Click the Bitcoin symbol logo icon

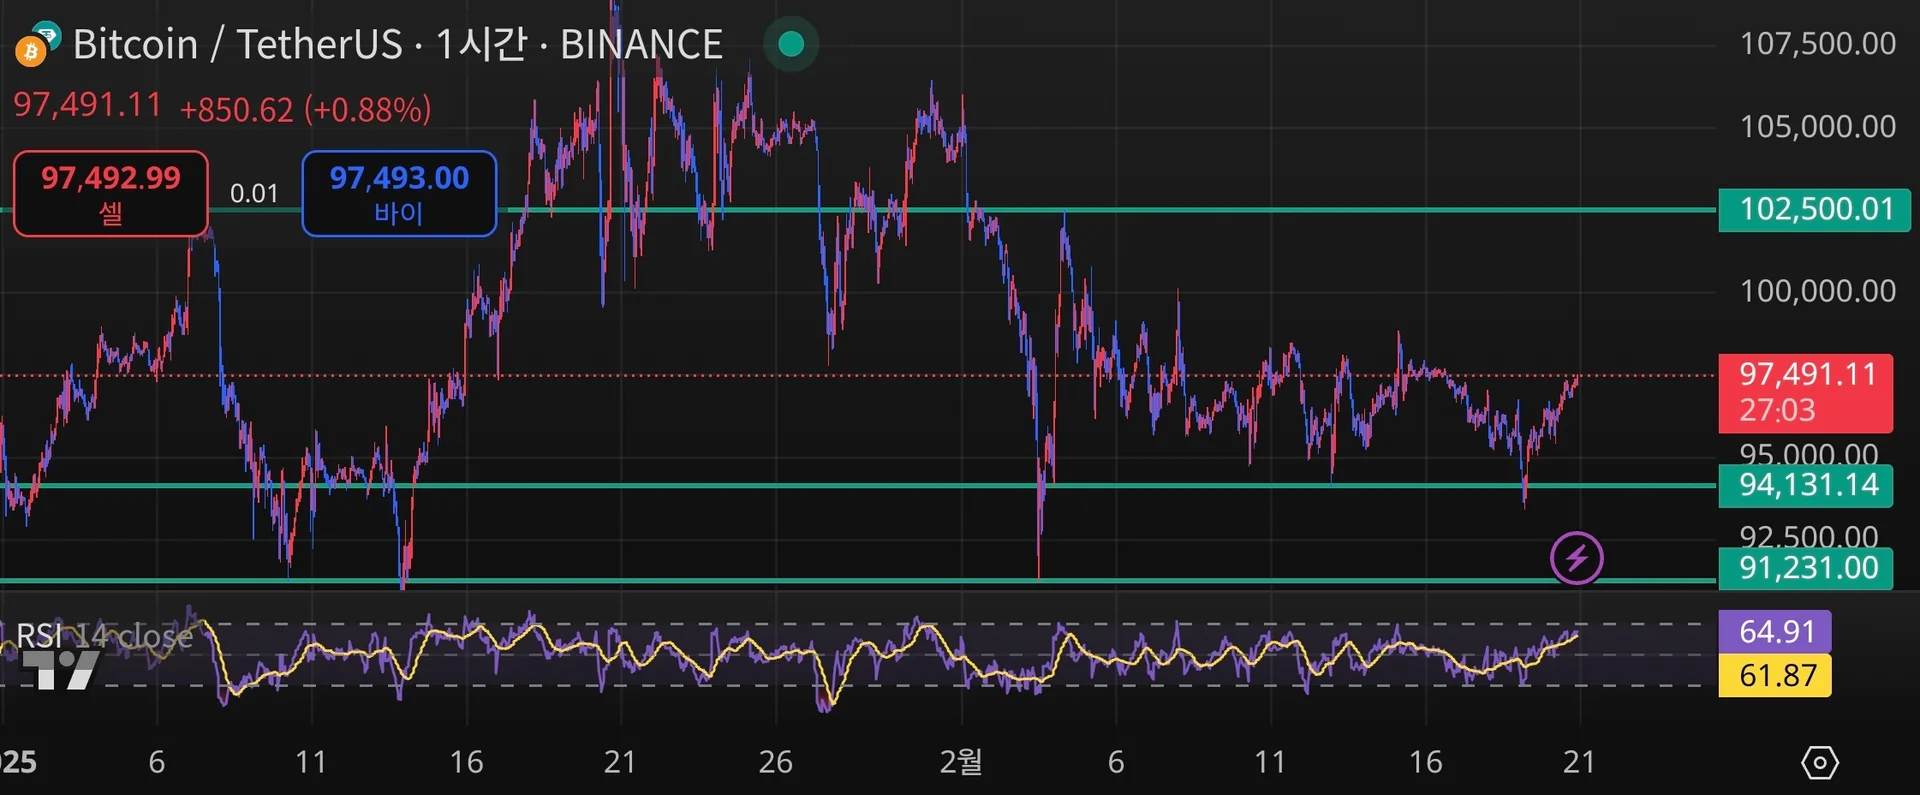point(36,45)
